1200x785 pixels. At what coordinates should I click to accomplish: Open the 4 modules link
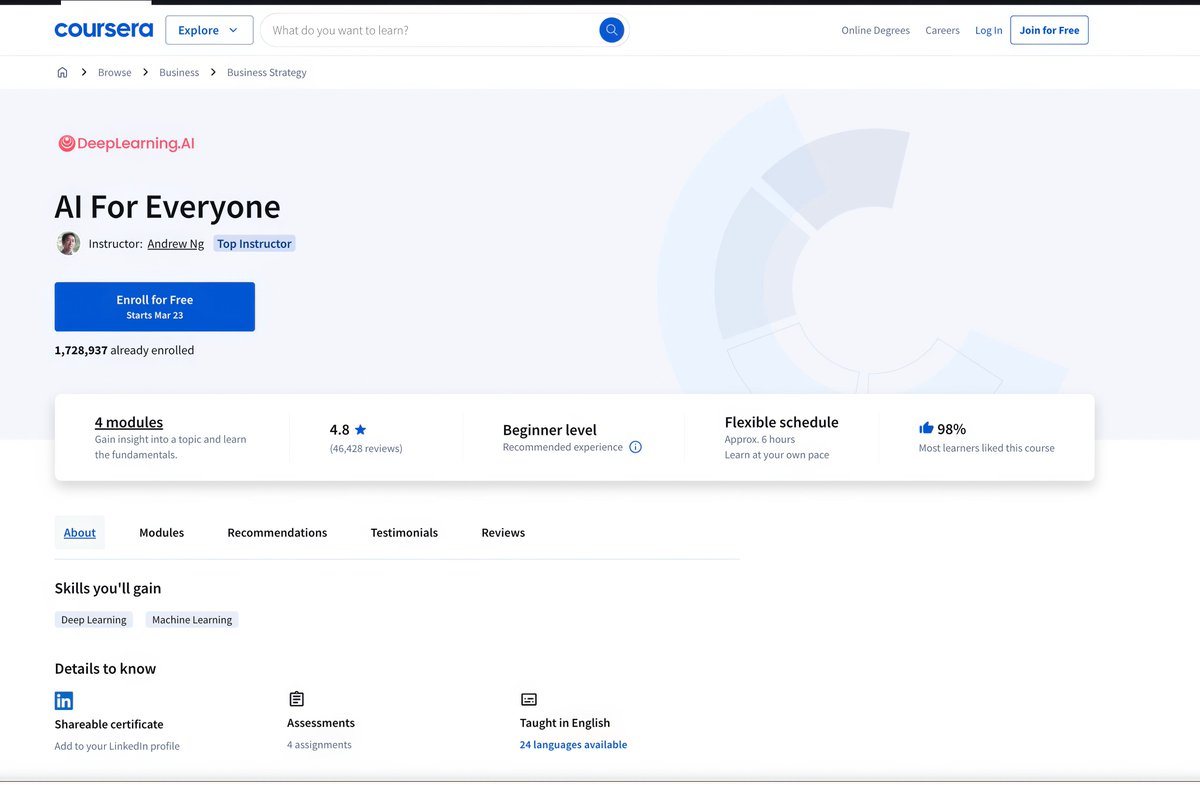point(129,422)
